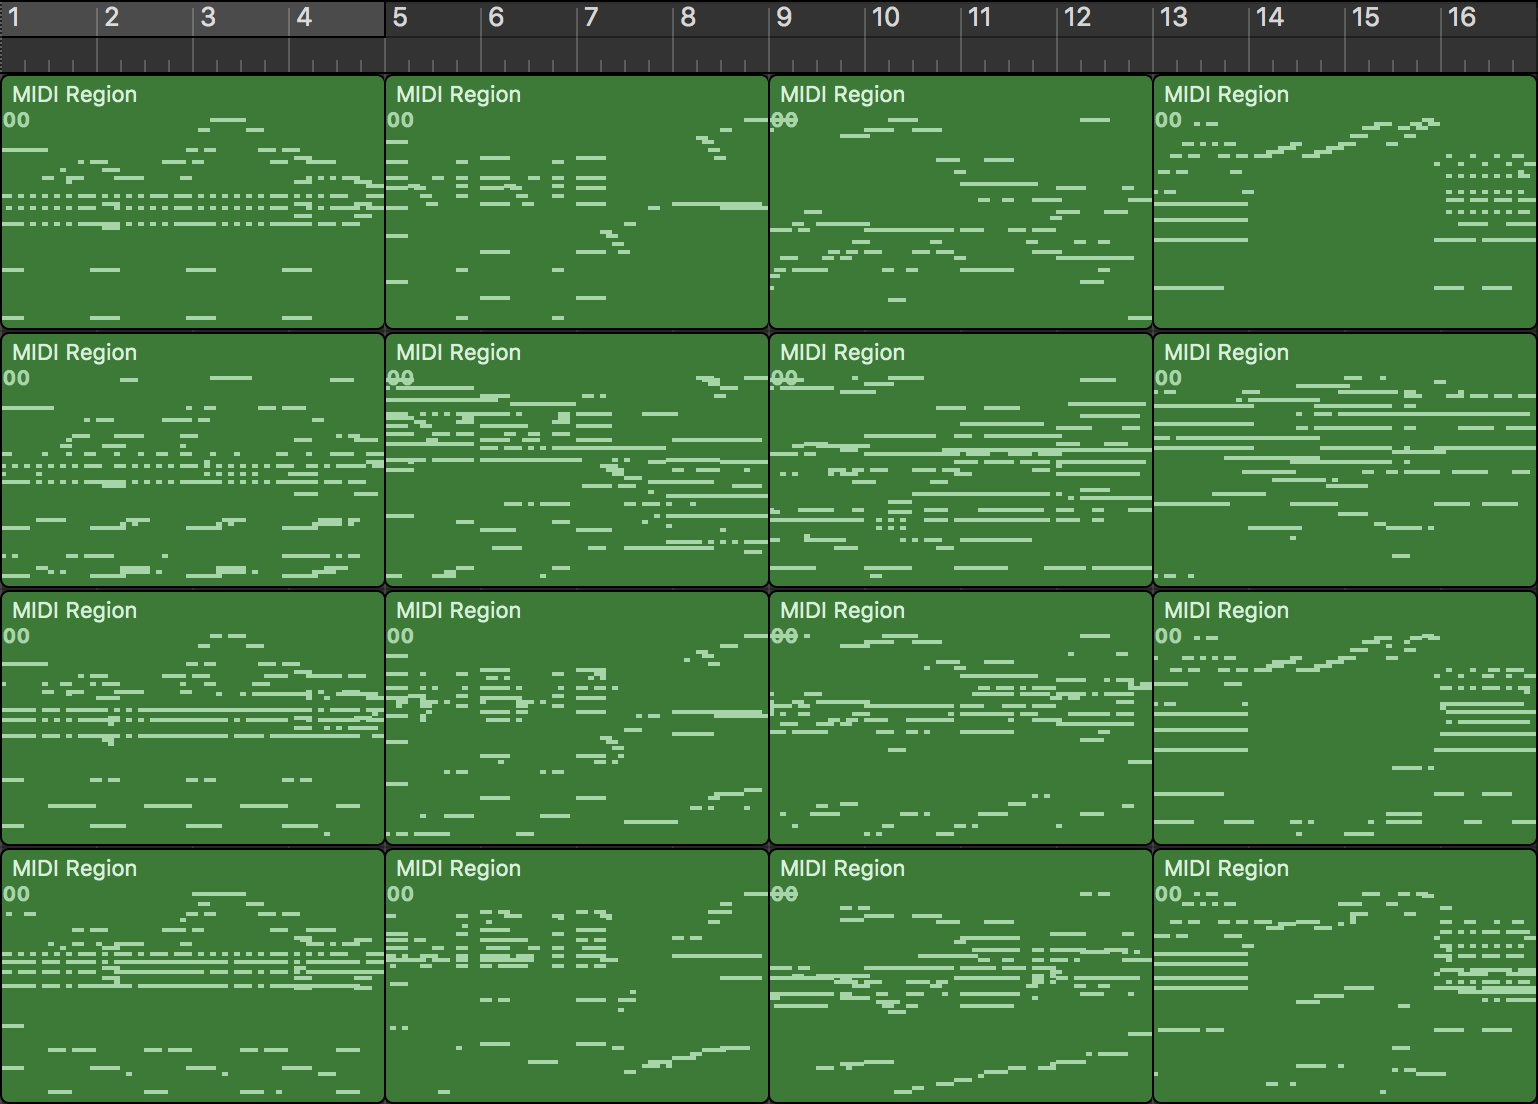Highlight fourth track's MIDI Region starting at bar 13
This screenshot has height=1104, width=1538.
tap(1345, 976)
